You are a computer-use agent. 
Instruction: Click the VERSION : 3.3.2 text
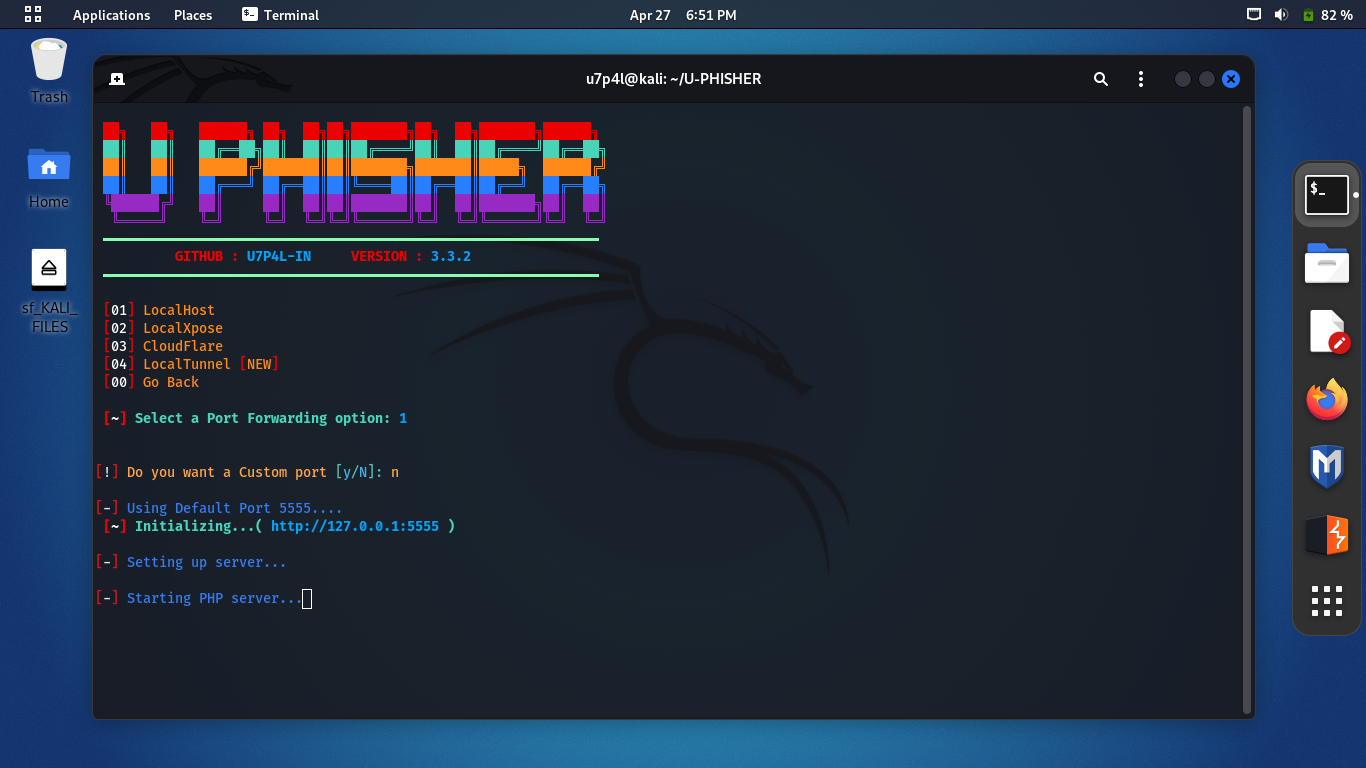pyautogui.click(x=411, y=257)
